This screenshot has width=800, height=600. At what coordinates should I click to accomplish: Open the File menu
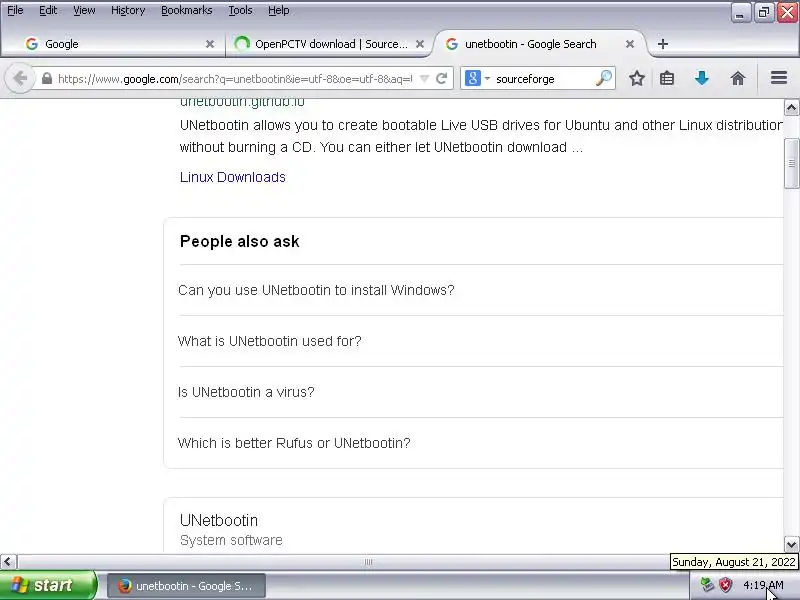[x=15, y=10]
